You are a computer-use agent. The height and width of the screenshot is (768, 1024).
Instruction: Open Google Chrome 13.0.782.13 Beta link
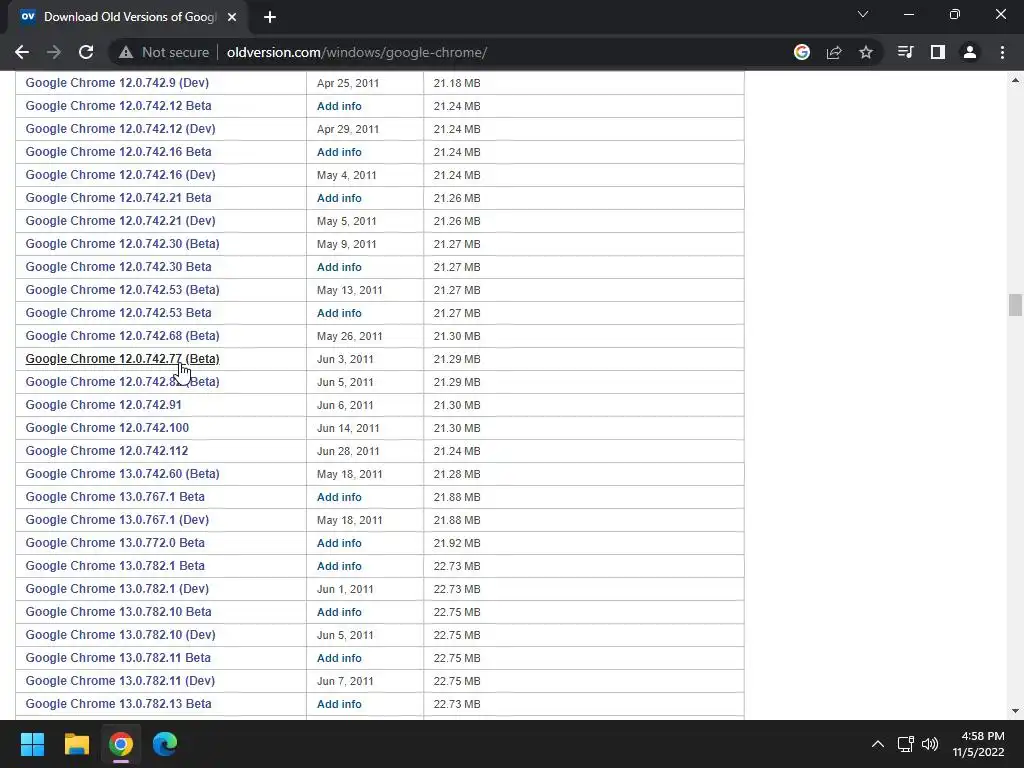[x=118, y=704]
